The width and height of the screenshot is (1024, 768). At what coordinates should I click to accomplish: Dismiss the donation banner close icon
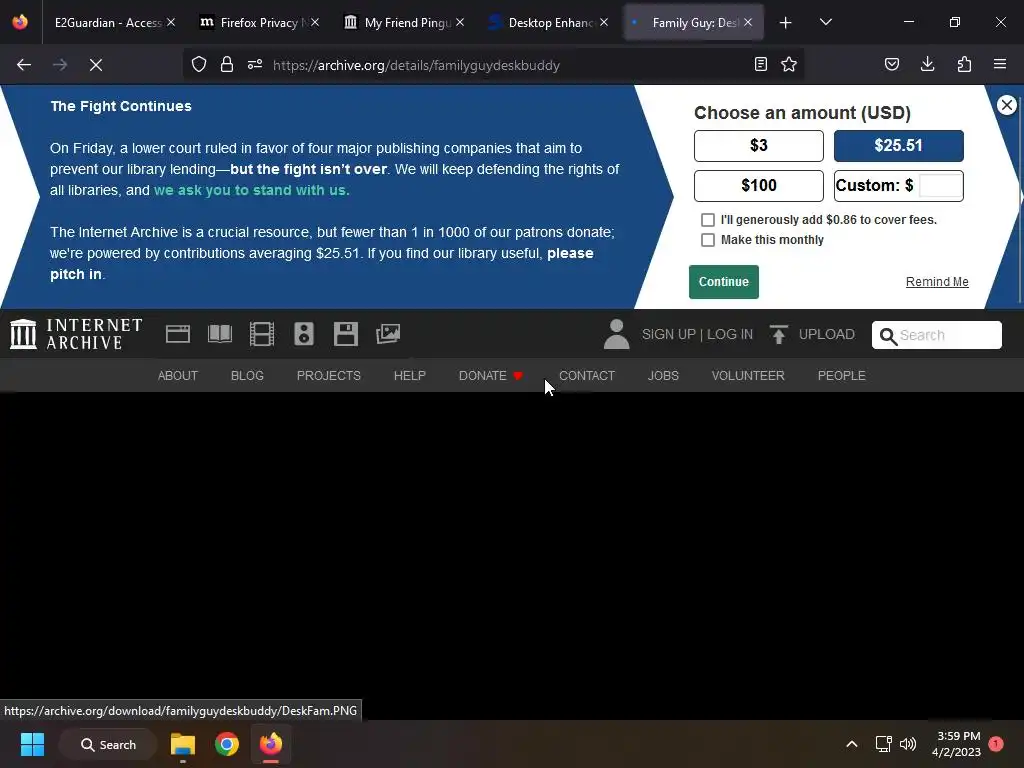(1006, 105)
